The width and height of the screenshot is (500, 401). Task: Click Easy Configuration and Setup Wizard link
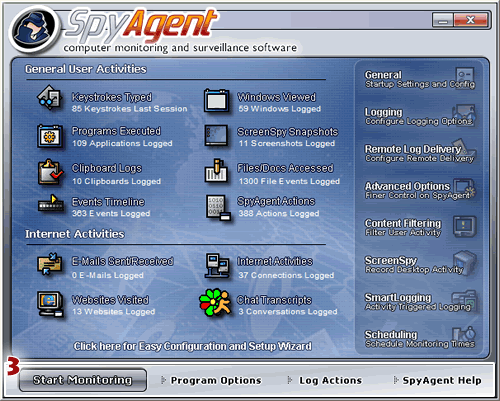click(x=193, y=346)
